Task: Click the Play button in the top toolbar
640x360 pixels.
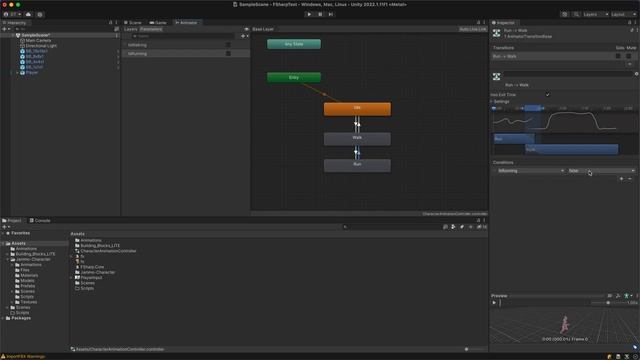Action: 309,14
